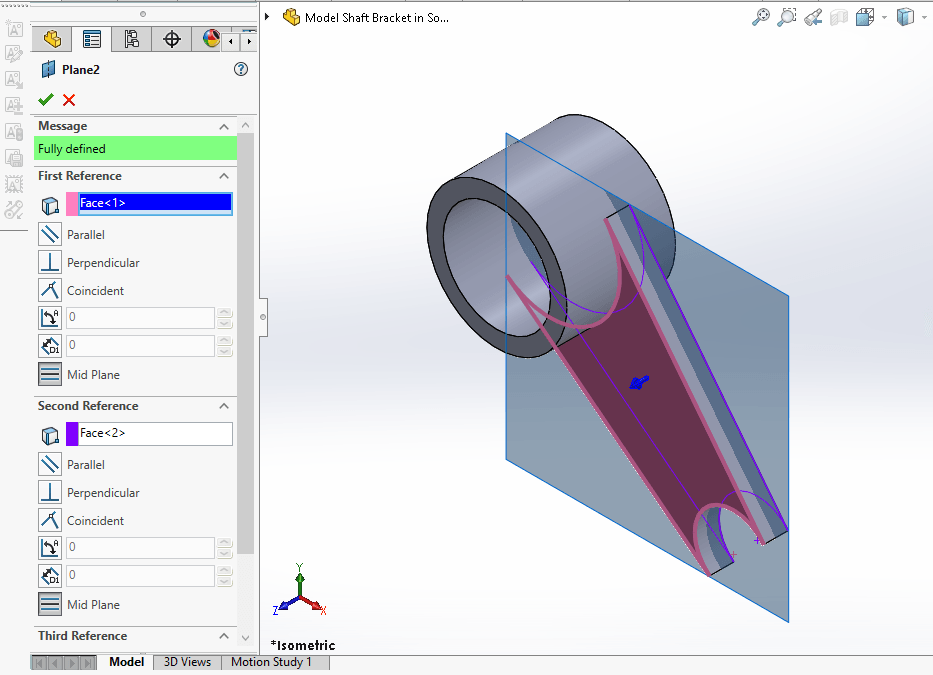Switch to the 3D Views tab
933x675 pixels.
click(186, 662)
